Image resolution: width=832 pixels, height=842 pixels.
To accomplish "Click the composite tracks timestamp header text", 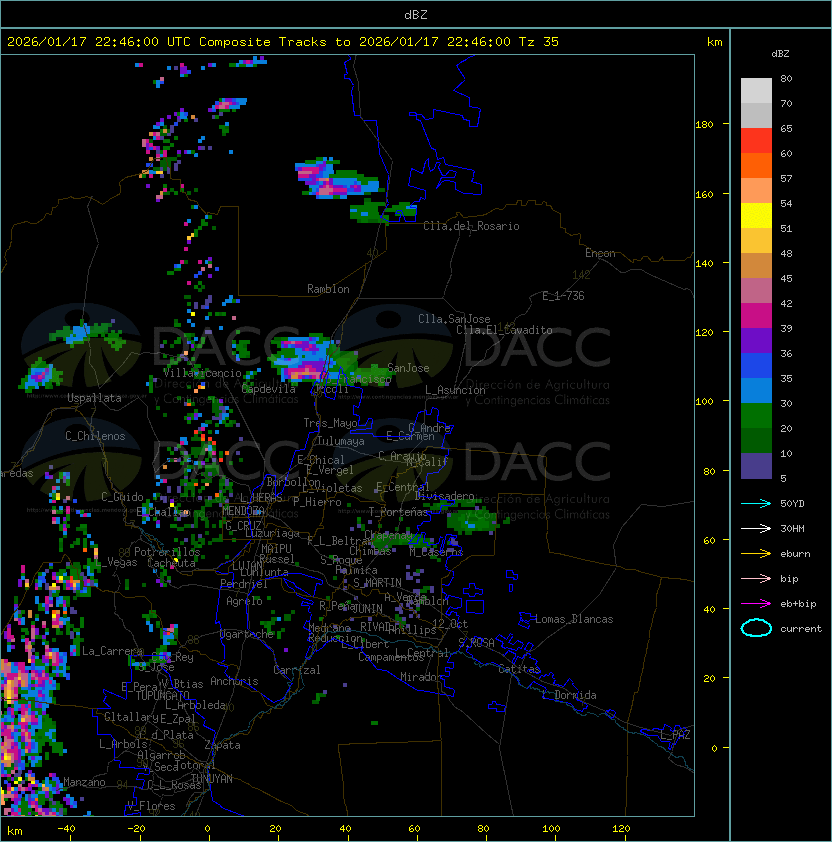I will coord(283,42).
